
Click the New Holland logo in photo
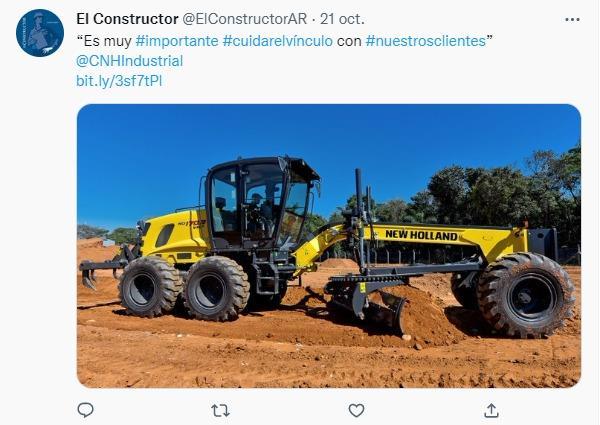click(x=421, y=235)
